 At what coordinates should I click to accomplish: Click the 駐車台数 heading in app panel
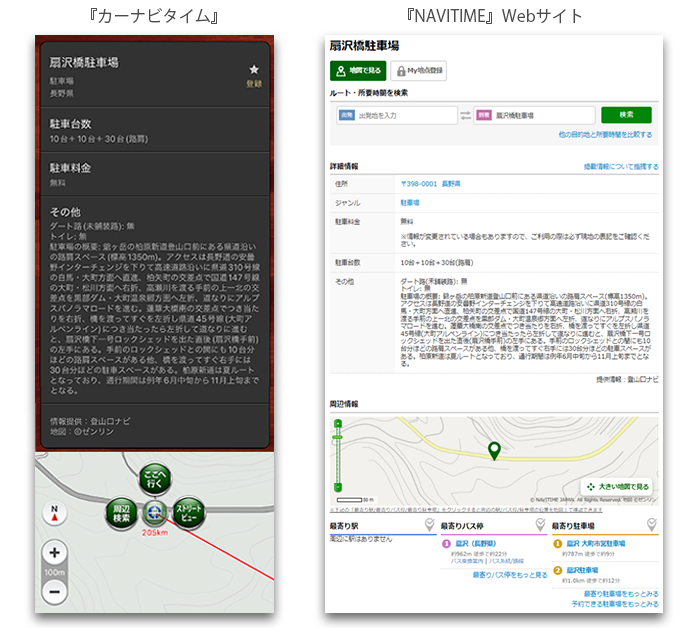[x=71, y=124]
